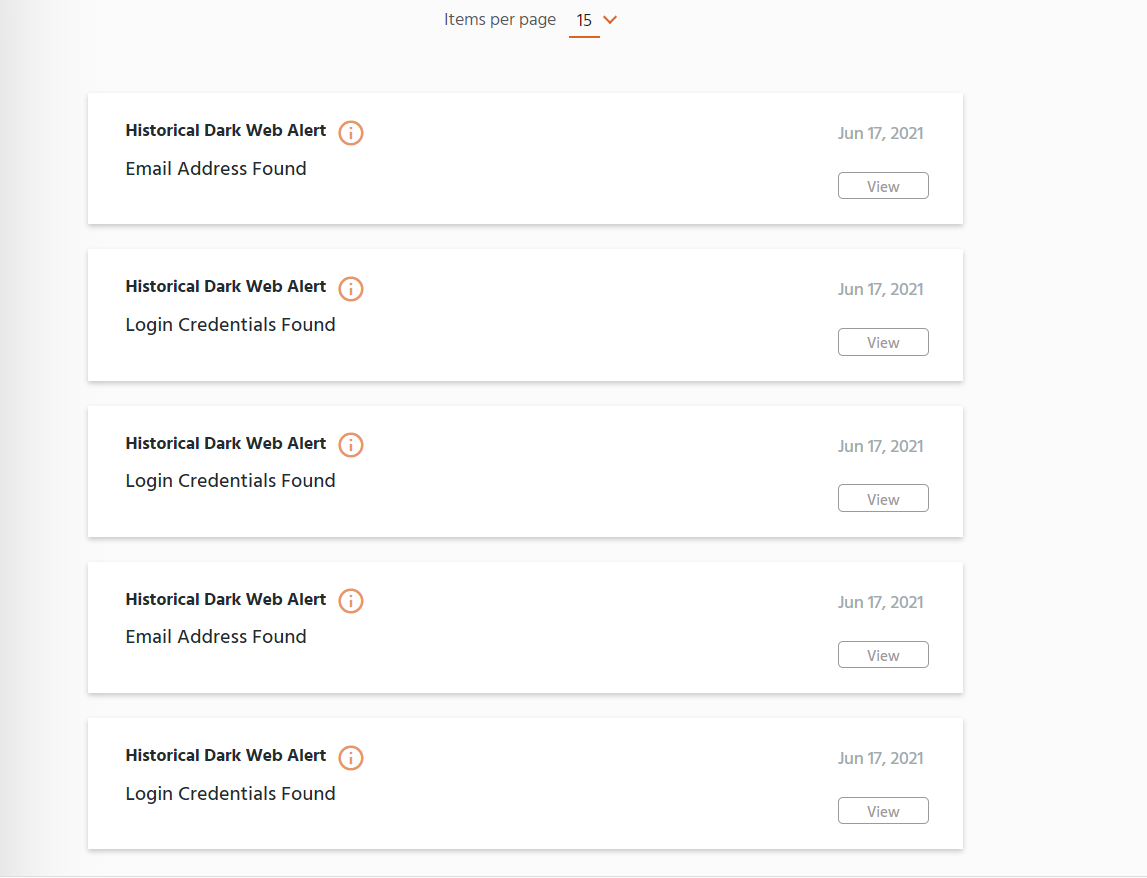This screenshot has height=878, width=1147.
Task: Click the Items per page label
Action: [x=500, y=20]
